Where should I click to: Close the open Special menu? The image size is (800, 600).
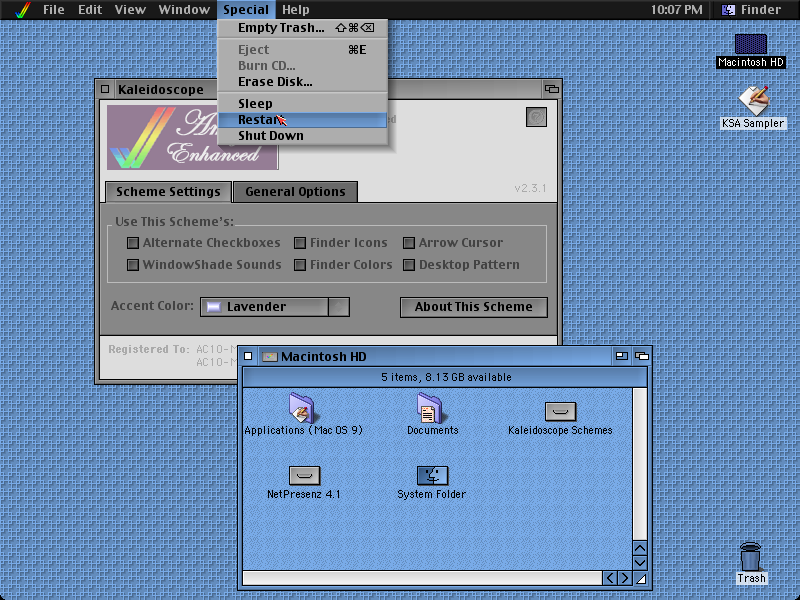[246, 10]
